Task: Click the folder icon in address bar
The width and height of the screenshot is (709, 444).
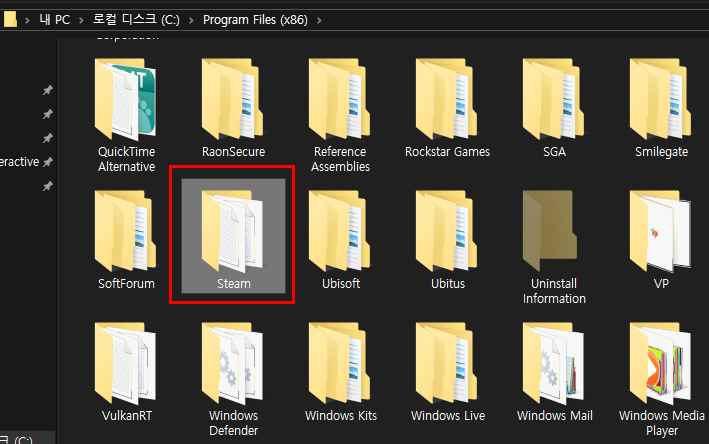Action: tap(10, 19)
